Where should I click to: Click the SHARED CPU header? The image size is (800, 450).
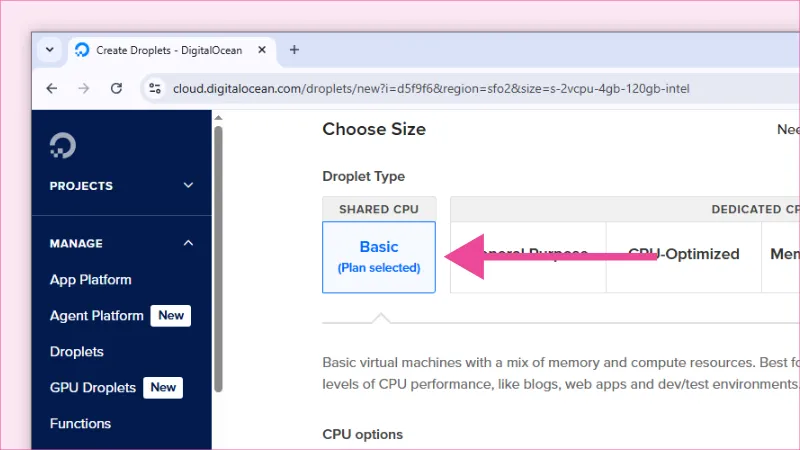[x=379, y=209]
